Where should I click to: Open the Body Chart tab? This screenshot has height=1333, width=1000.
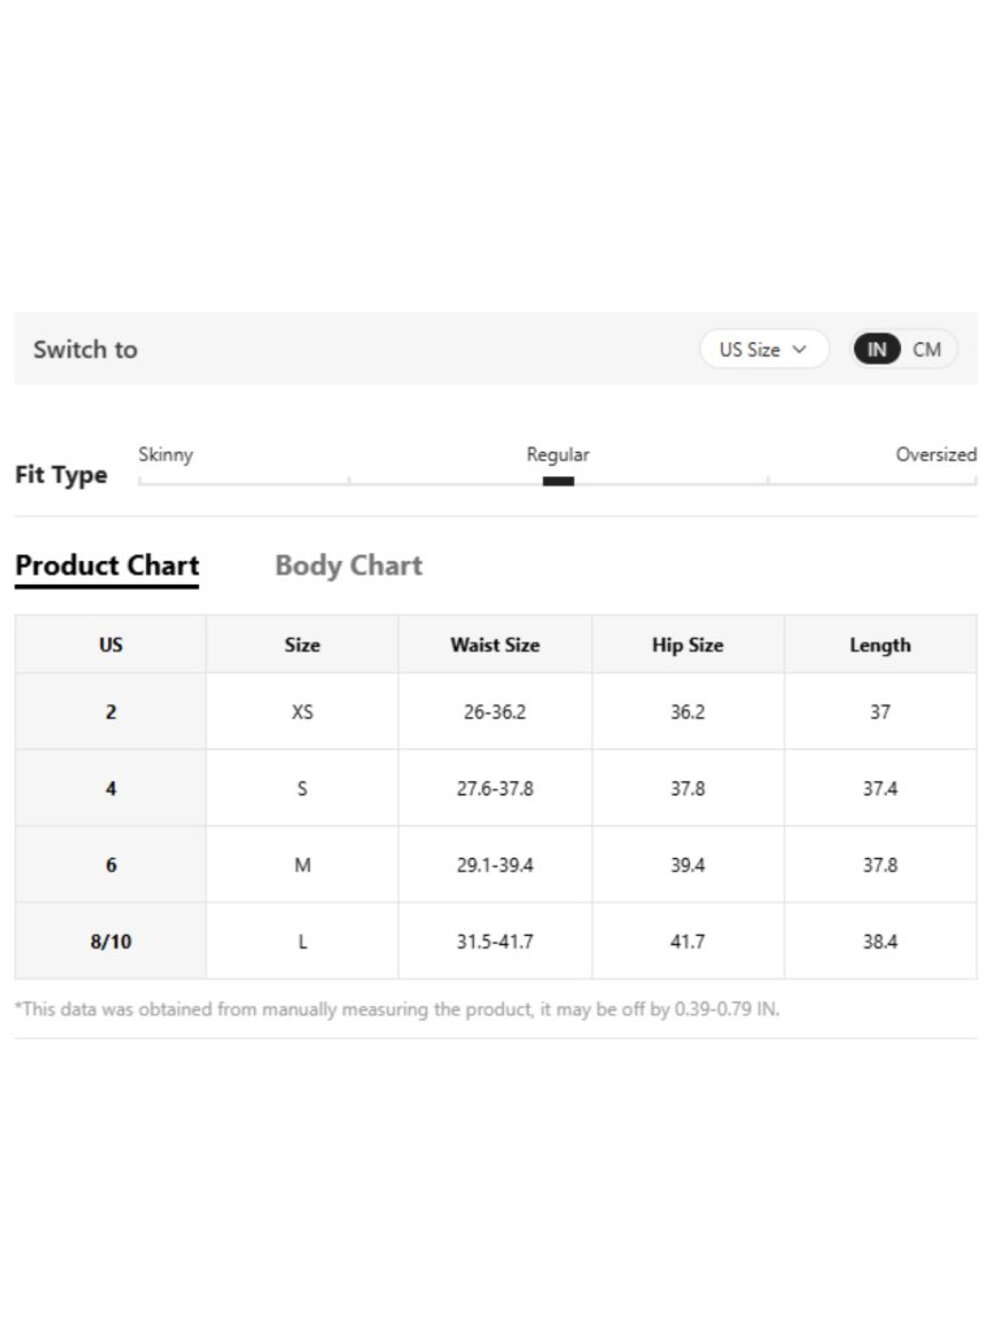348,565
